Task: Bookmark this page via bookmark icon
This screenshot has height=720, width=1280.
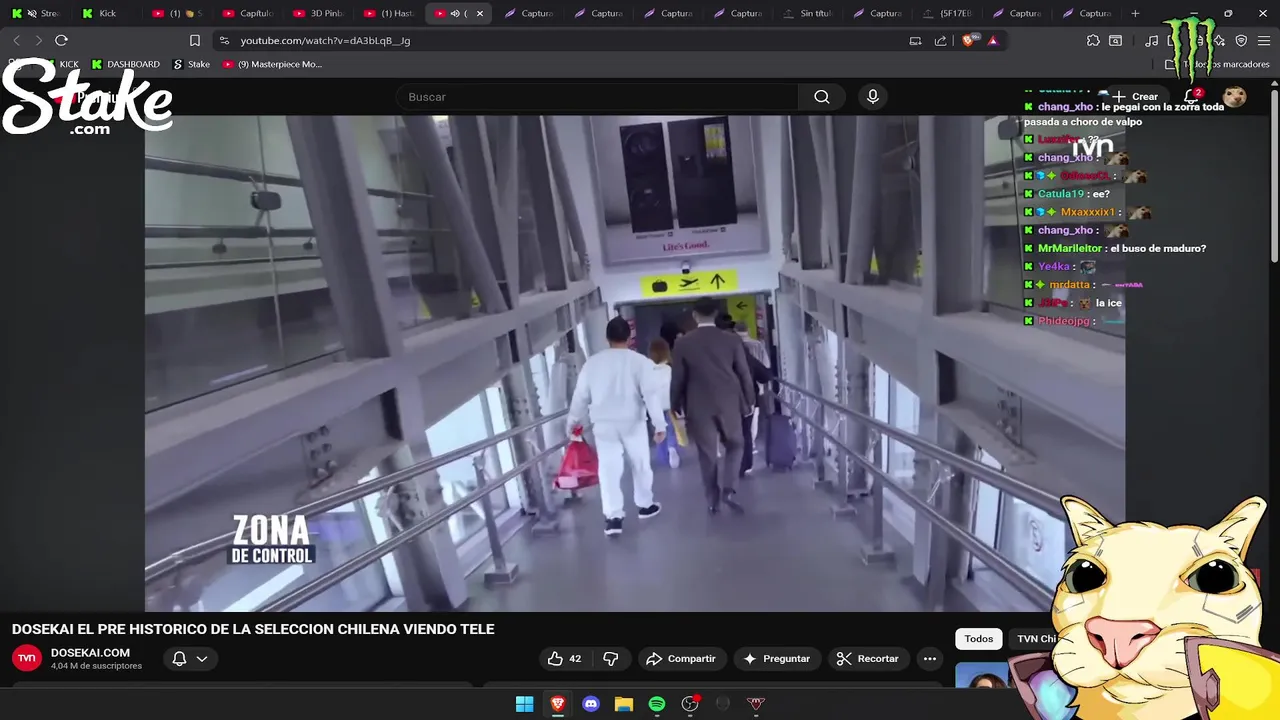Action: tap(195, 40)
